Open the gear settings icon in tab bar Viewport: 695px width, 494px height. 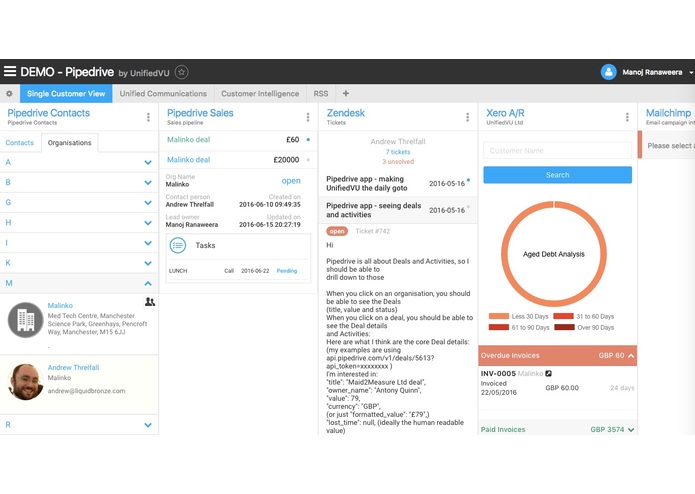(9, 93)
